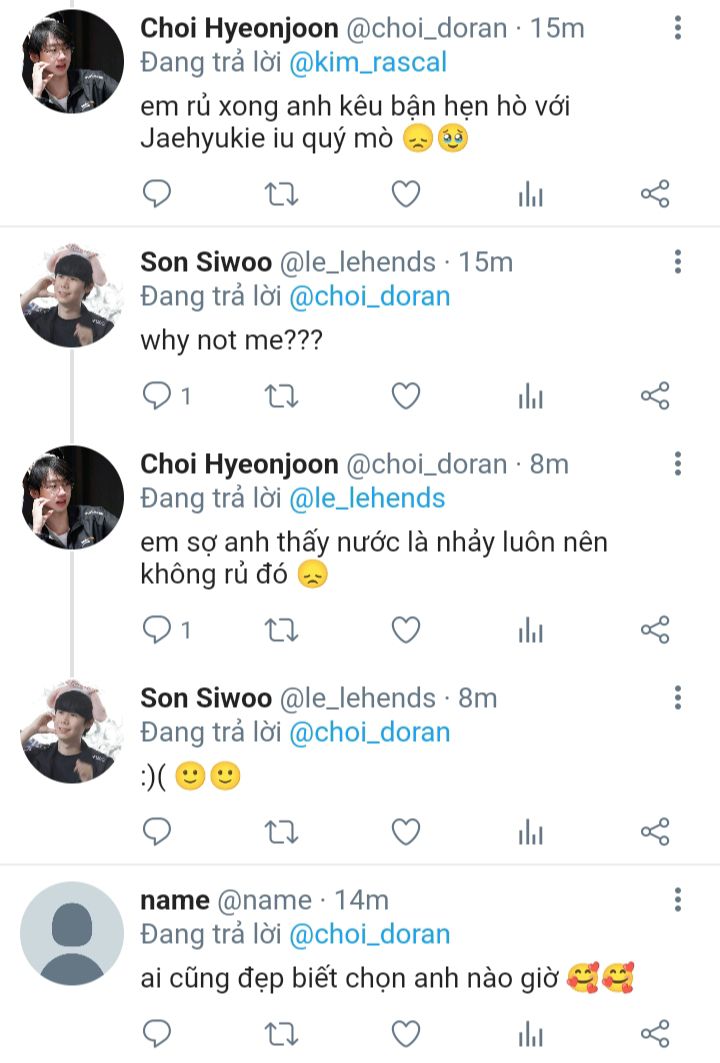Share Choi Hyeonjoon's first tweet about Jaehyukie
Viewport: 720px width, 1063px height.
(654, 194)
